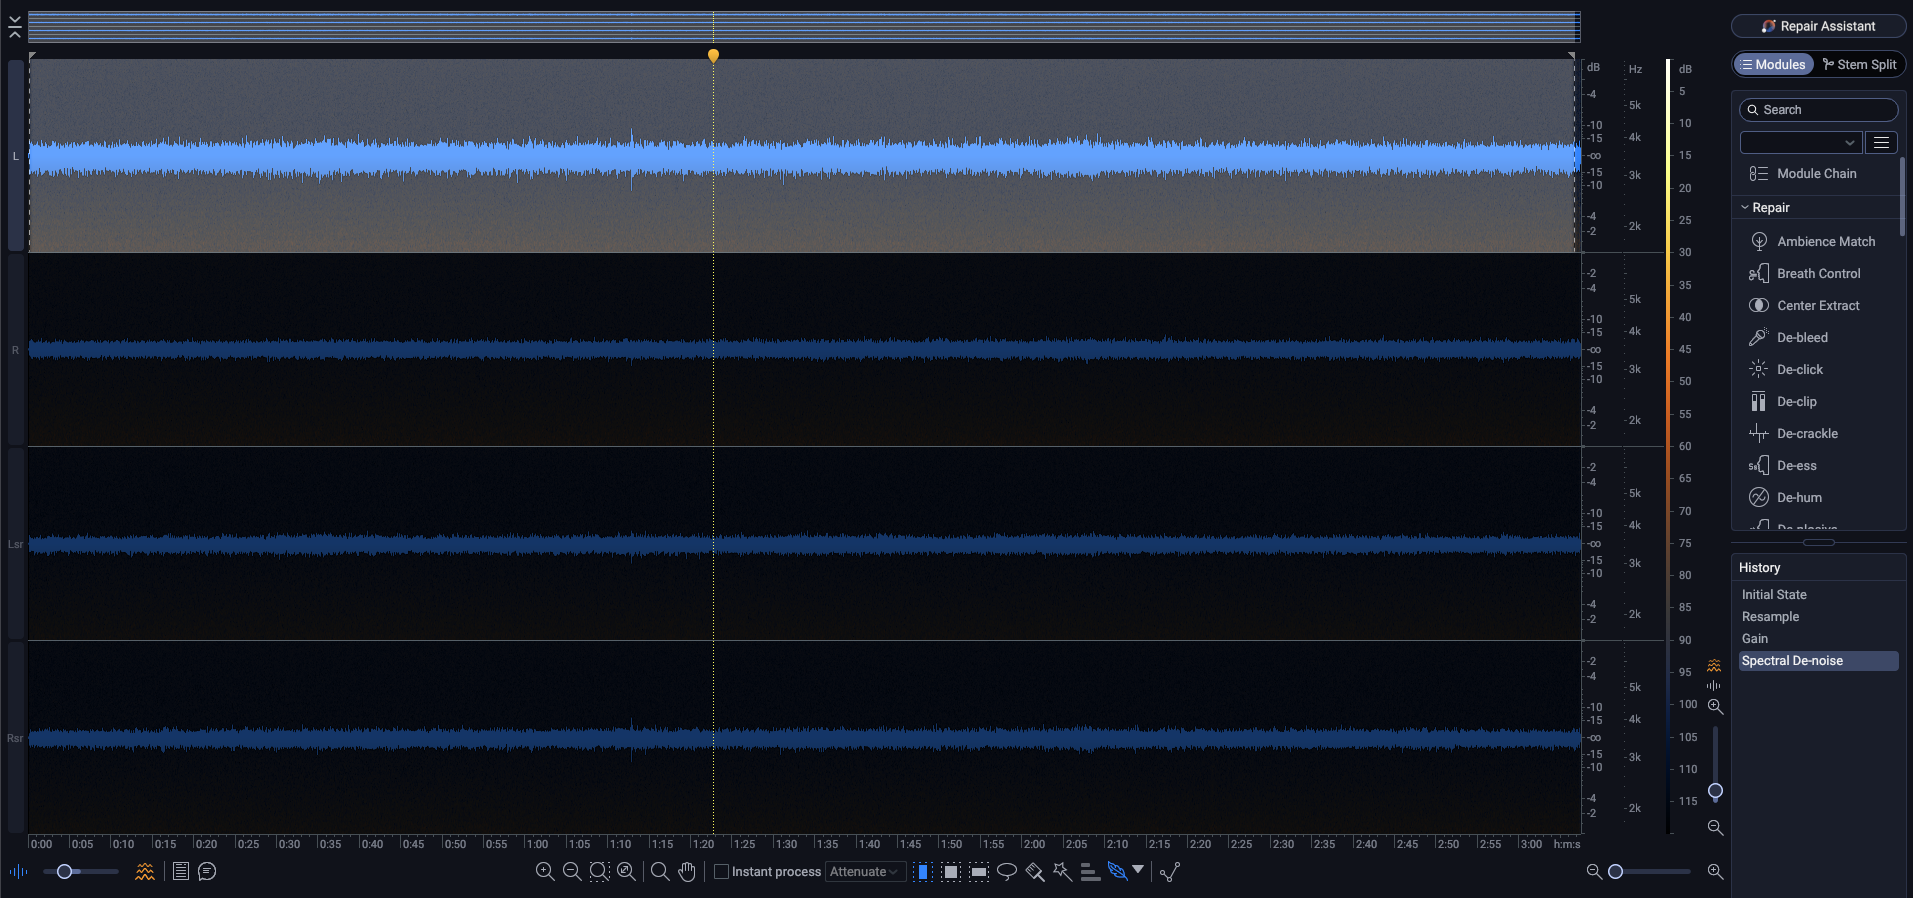Toggle the Instant process checkbox
Image resolution: width=1913 pixels, height=898 pixels.
721,872
